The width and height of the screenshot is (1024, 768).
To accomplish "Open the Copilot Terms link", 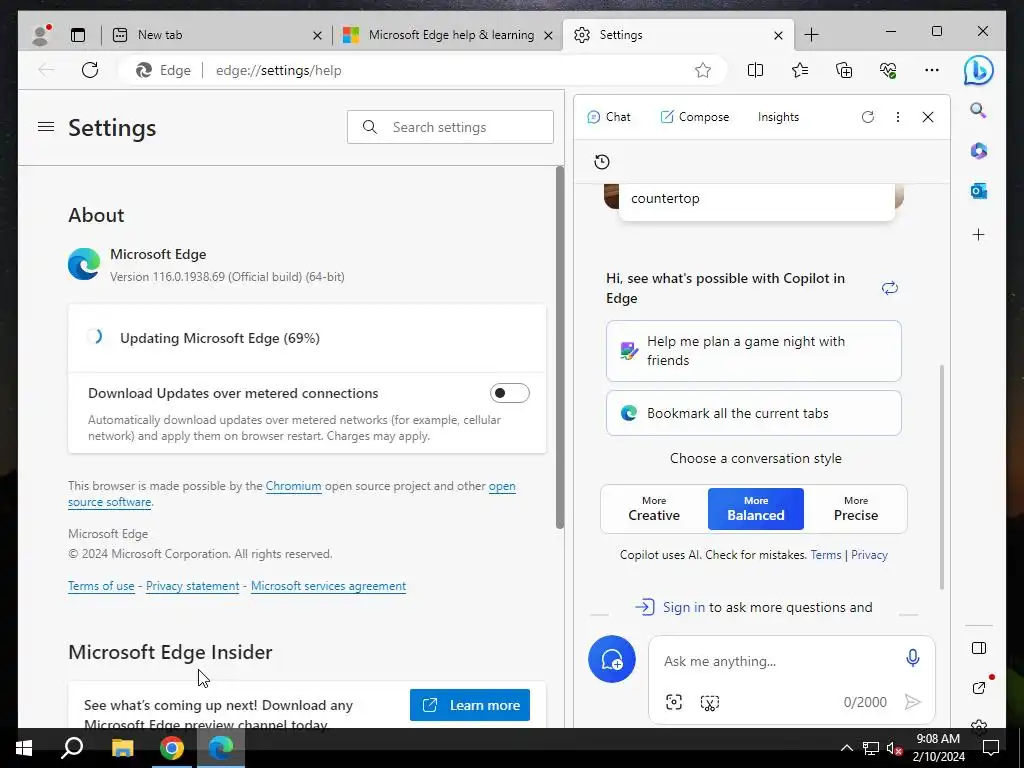I will pos(825,554).
